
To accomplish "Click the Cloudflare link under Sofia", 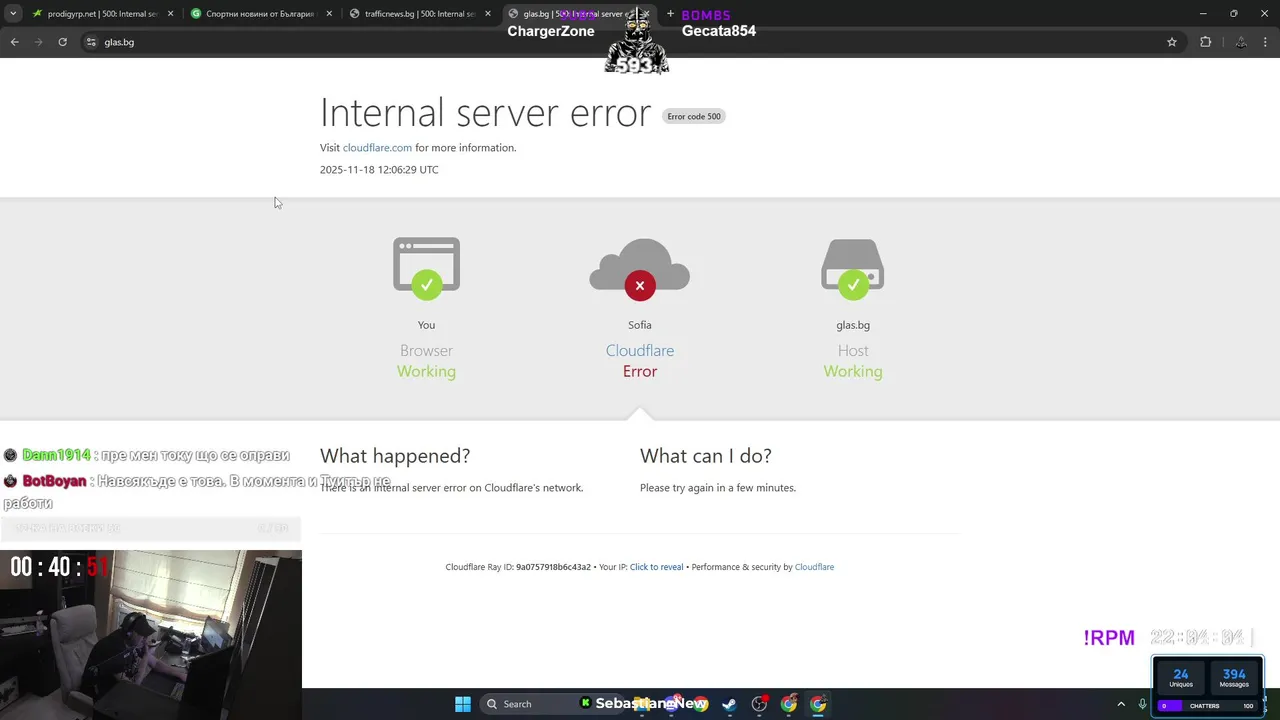I will (640, 351).
